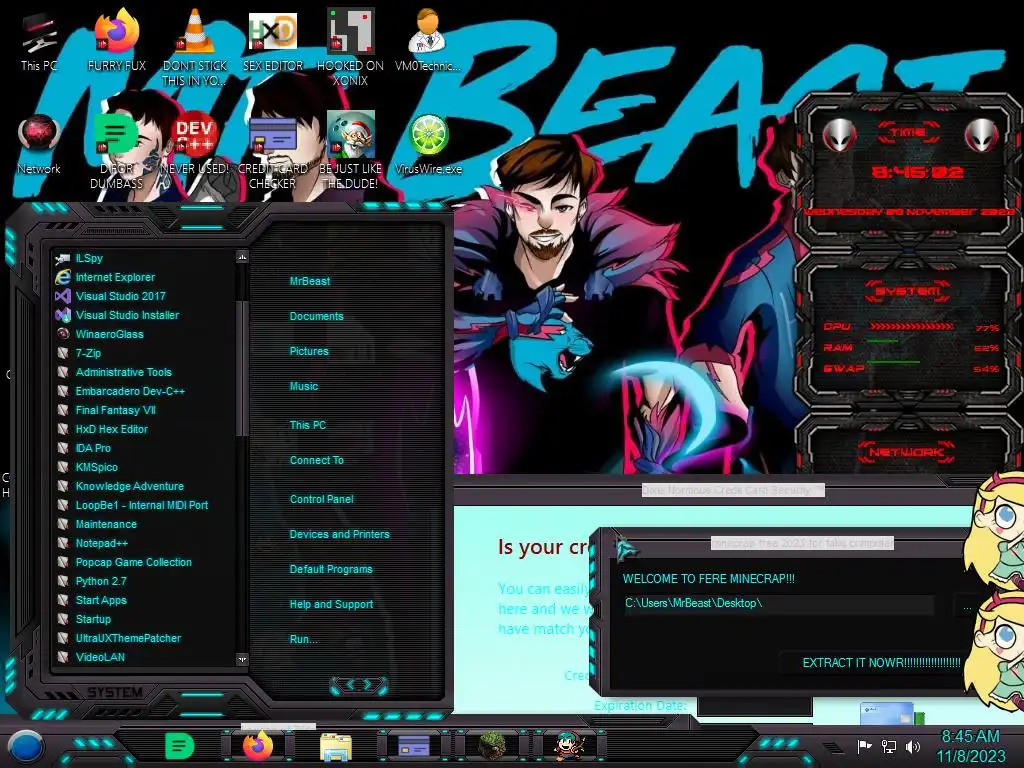Click the start menu scrollbar thumb

(242, 368)
